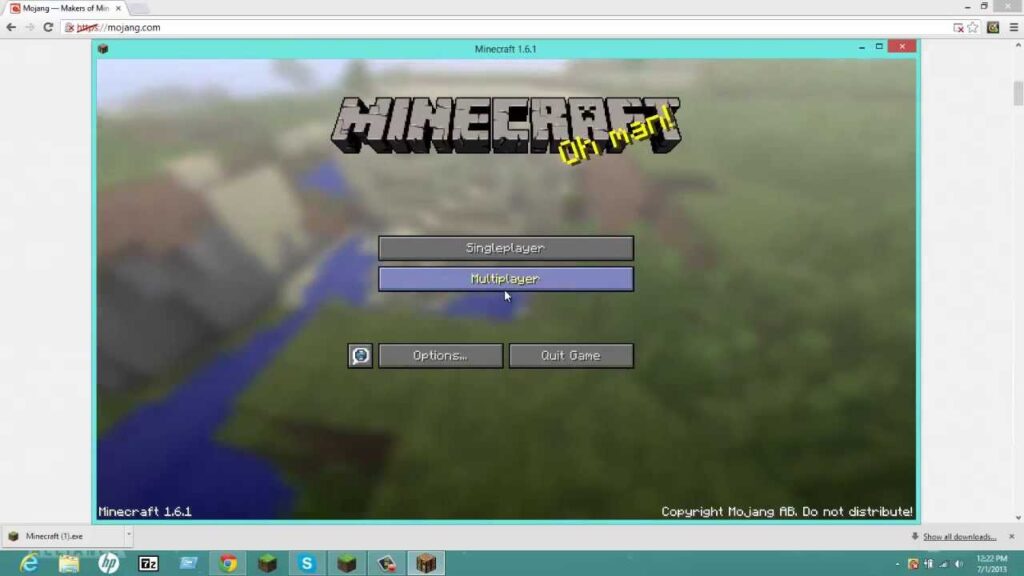Screen dimensions: 1024x576
Task: Click the mojang.com address bar
Action: click(509, 27)
